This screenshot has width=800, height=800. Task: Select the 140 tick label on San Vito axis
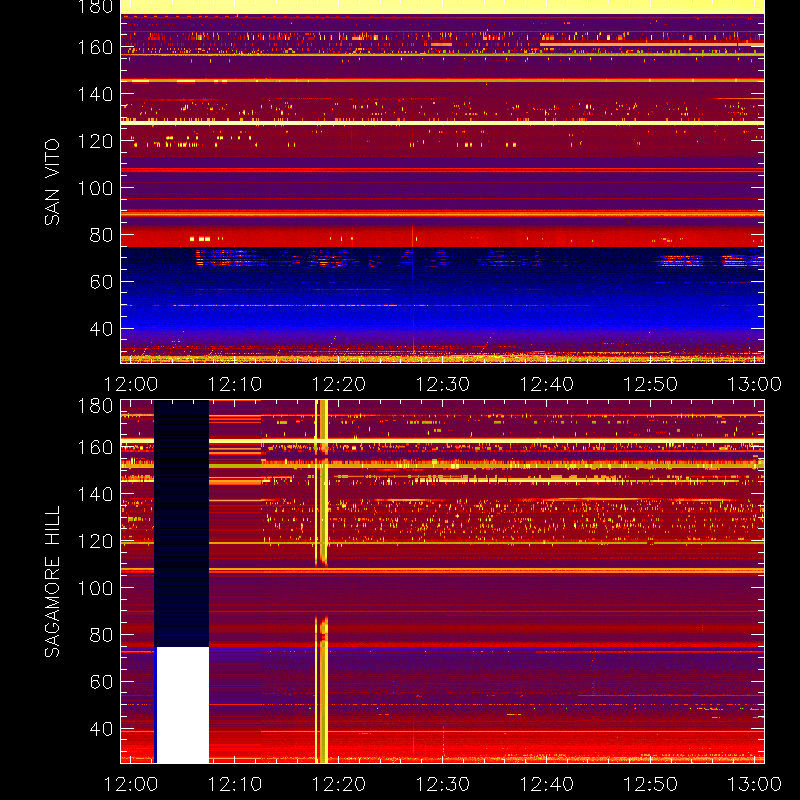(95, 94)
